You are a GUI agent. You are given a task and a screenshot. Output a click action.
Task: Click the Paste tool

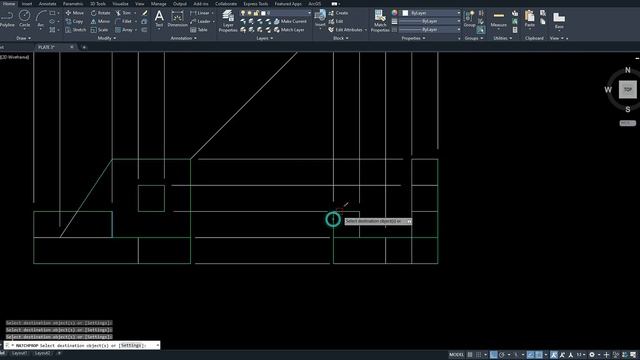click(529, 19)
